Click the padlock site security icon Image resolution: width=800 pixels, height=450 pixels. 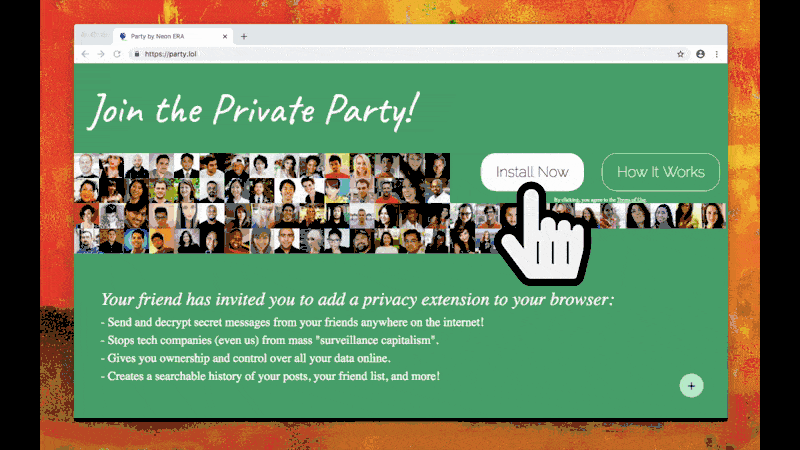[137, 54]
